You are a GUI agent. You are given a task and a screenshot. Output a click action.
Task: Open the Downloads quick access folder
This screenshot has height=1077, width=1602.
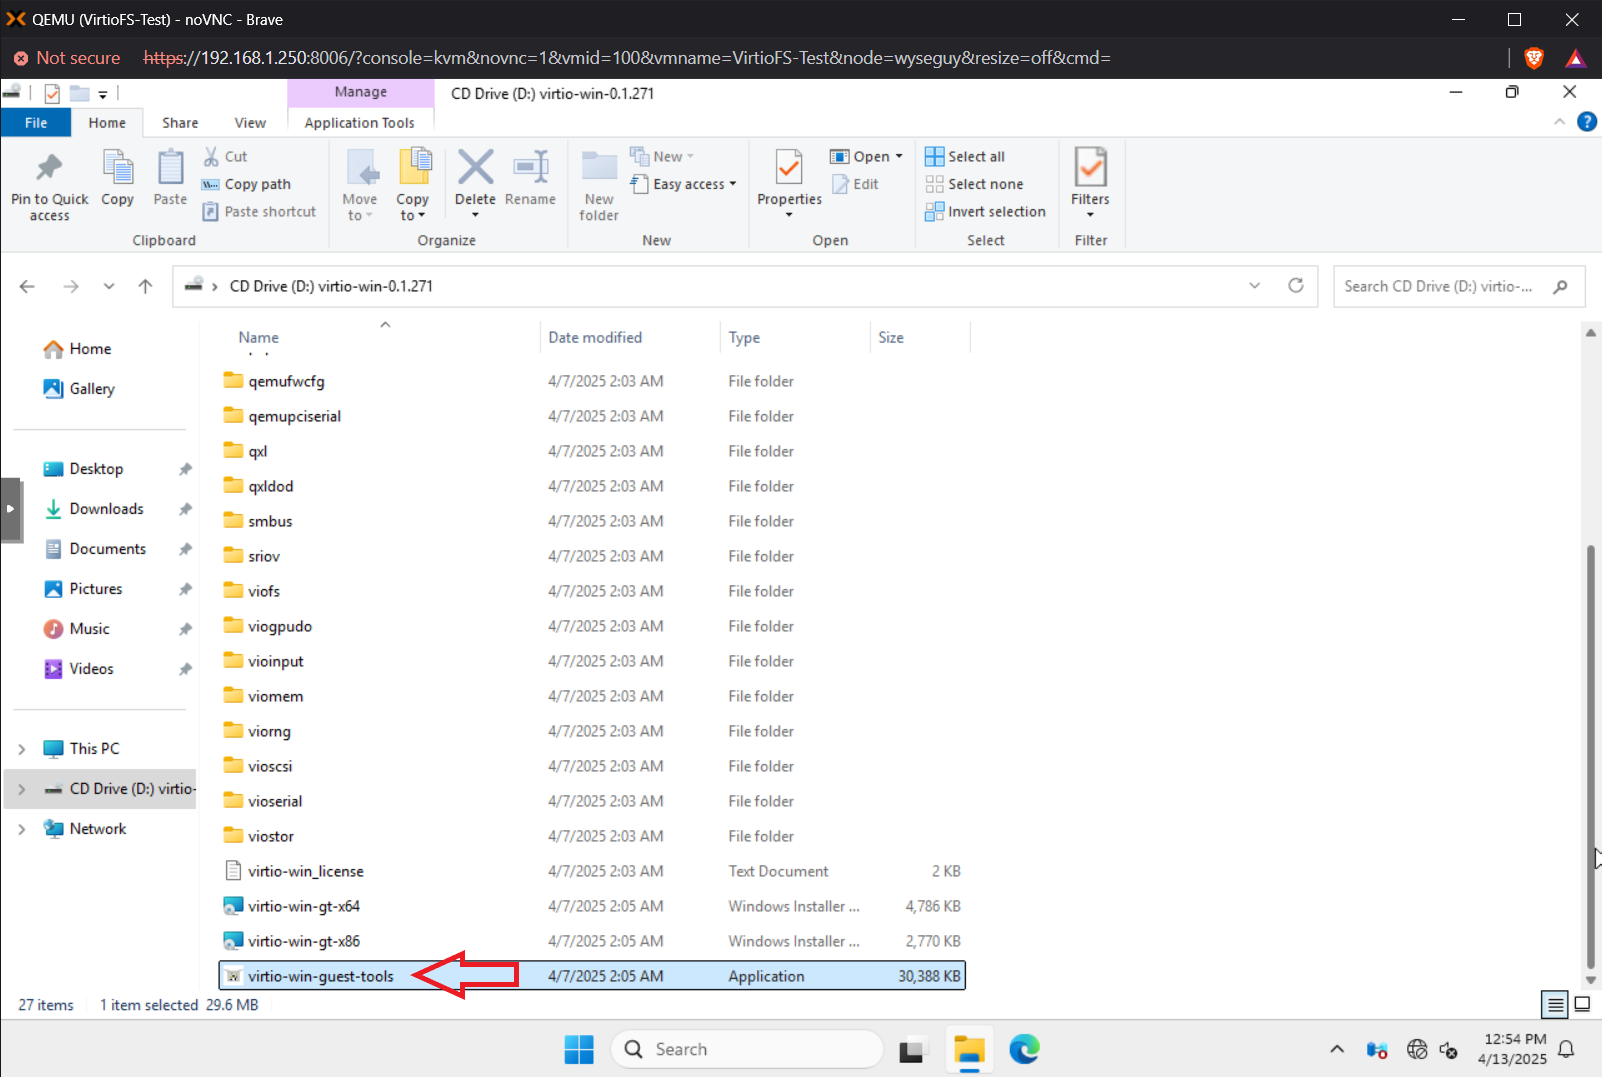[x=94, y=508]
